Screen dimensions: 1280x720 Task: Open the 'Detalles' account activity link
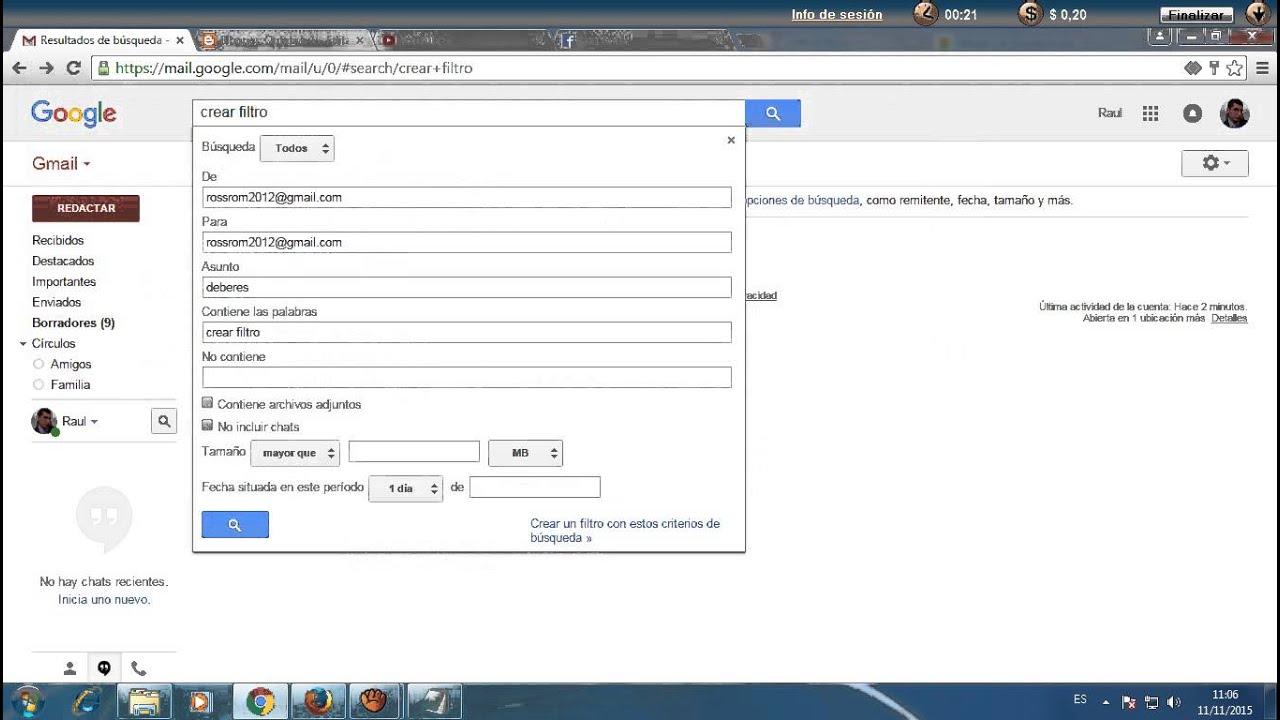(x=1229, y=318)
